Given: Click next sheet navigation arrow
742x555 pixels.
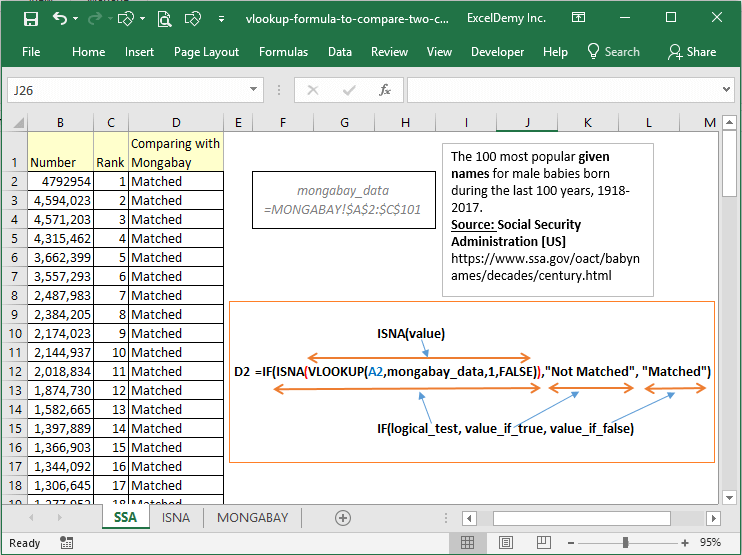Looking at the screenshot, I should pyautogui.click(x=59, y=518).
